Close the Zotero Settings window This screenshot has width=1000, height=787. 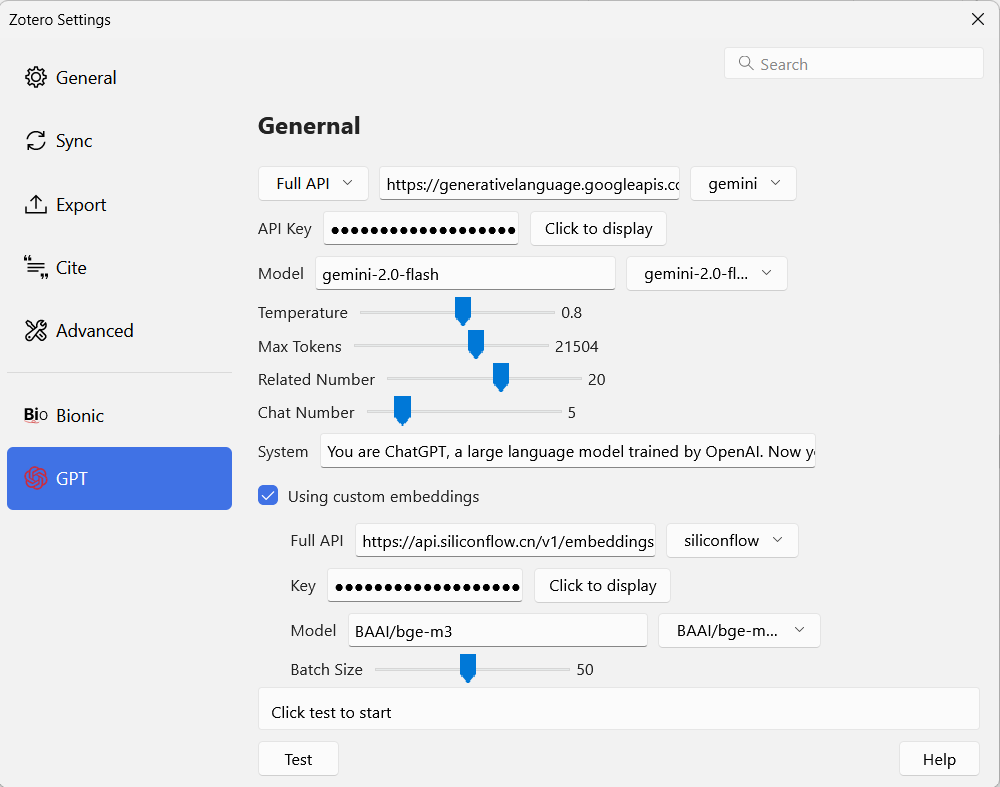(977, 19)
